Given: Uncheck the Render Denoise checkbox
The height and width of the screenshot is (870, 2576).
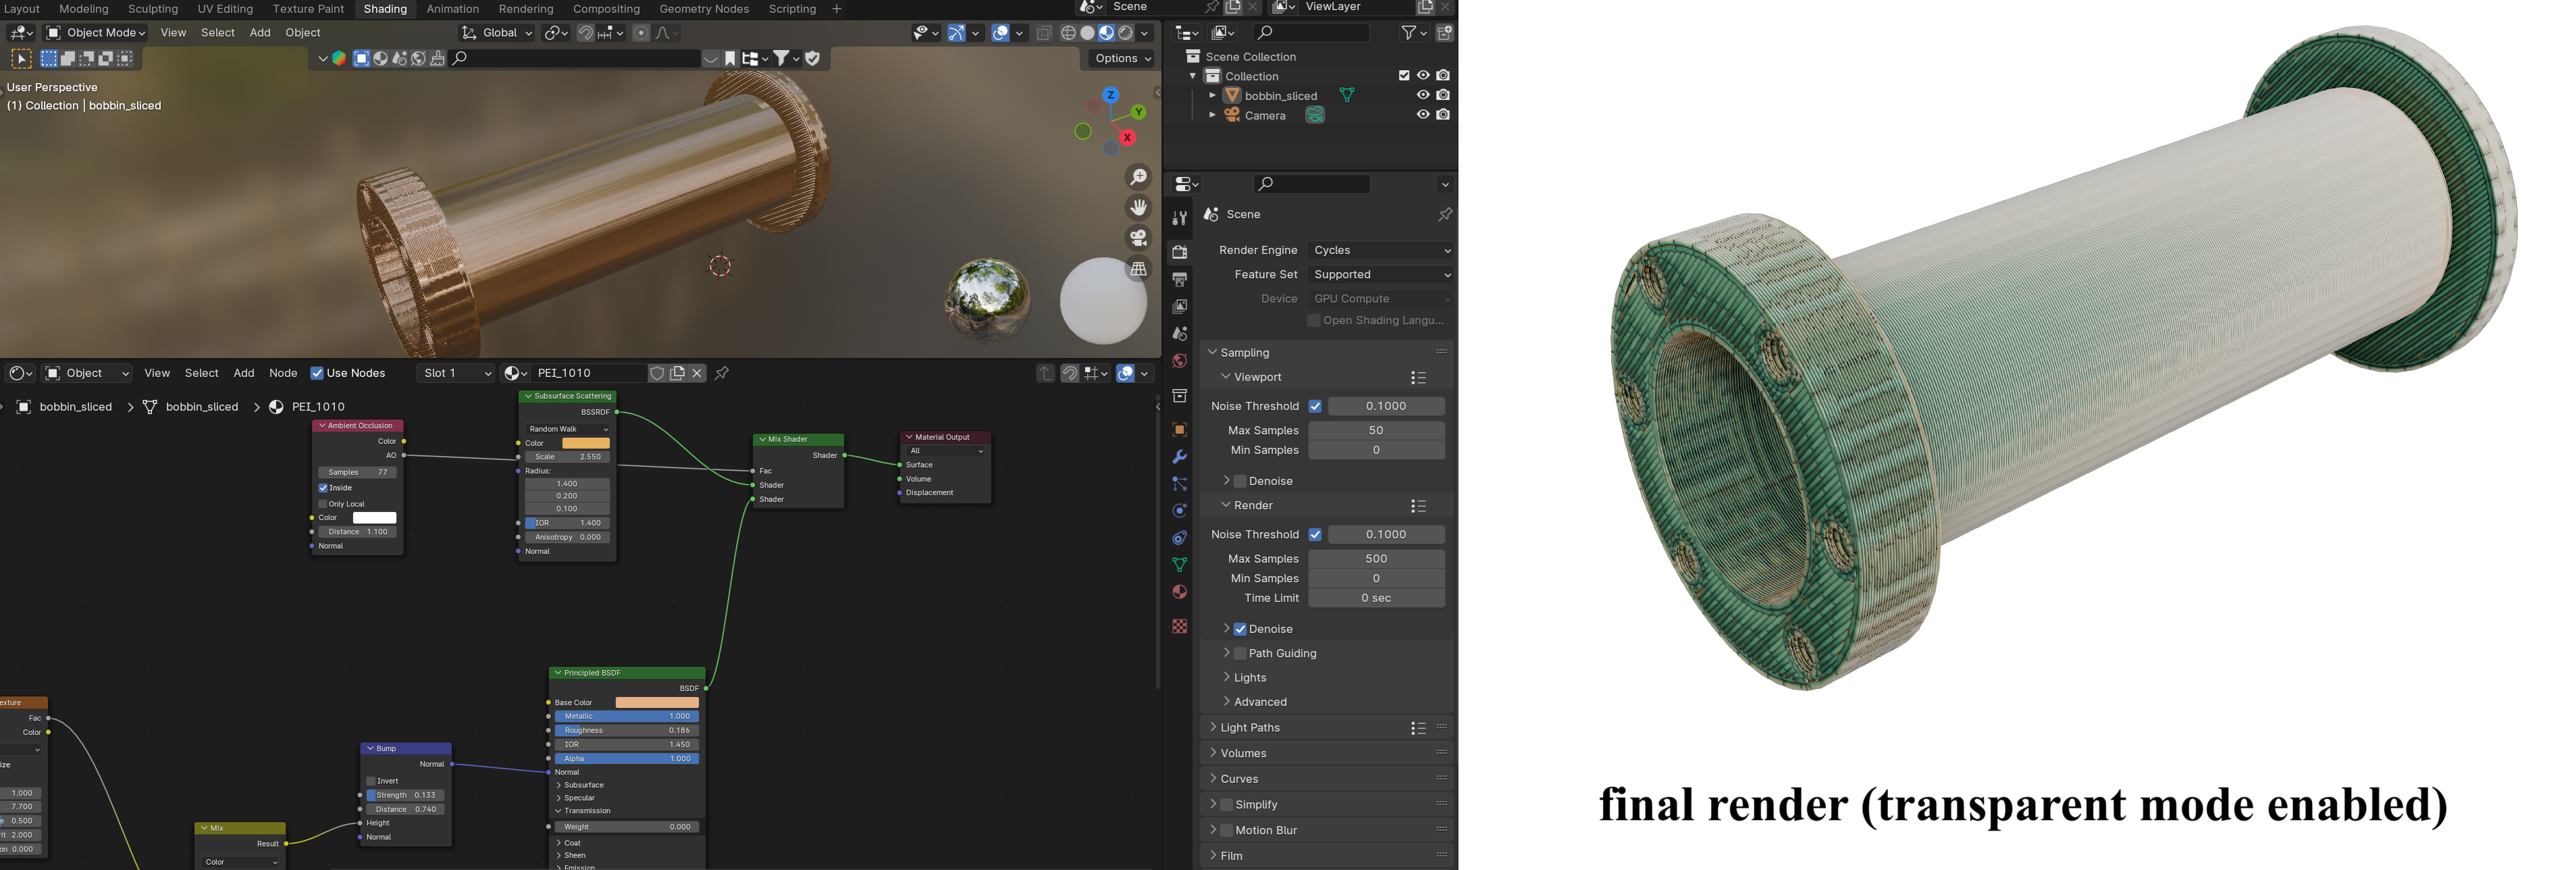Looking at the screenshot, I should 1240,629.
